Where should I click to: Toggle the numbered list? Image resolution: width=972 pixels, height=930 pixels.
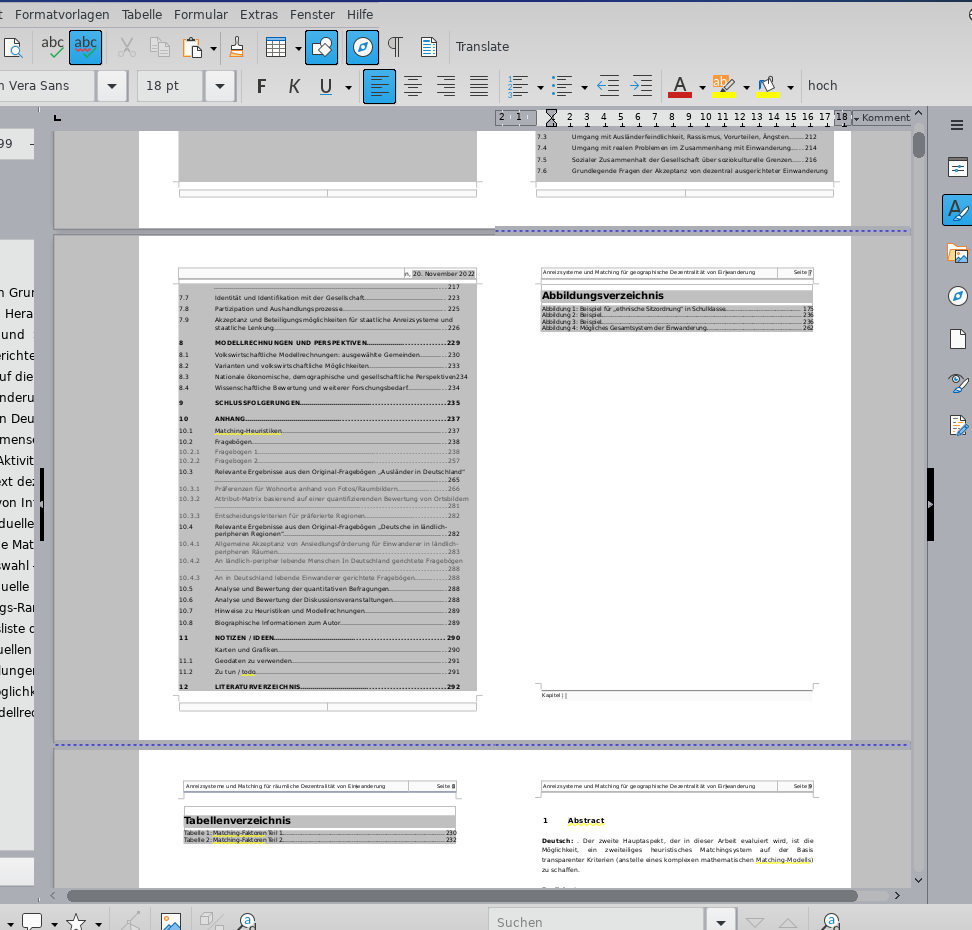coord(518,86)
